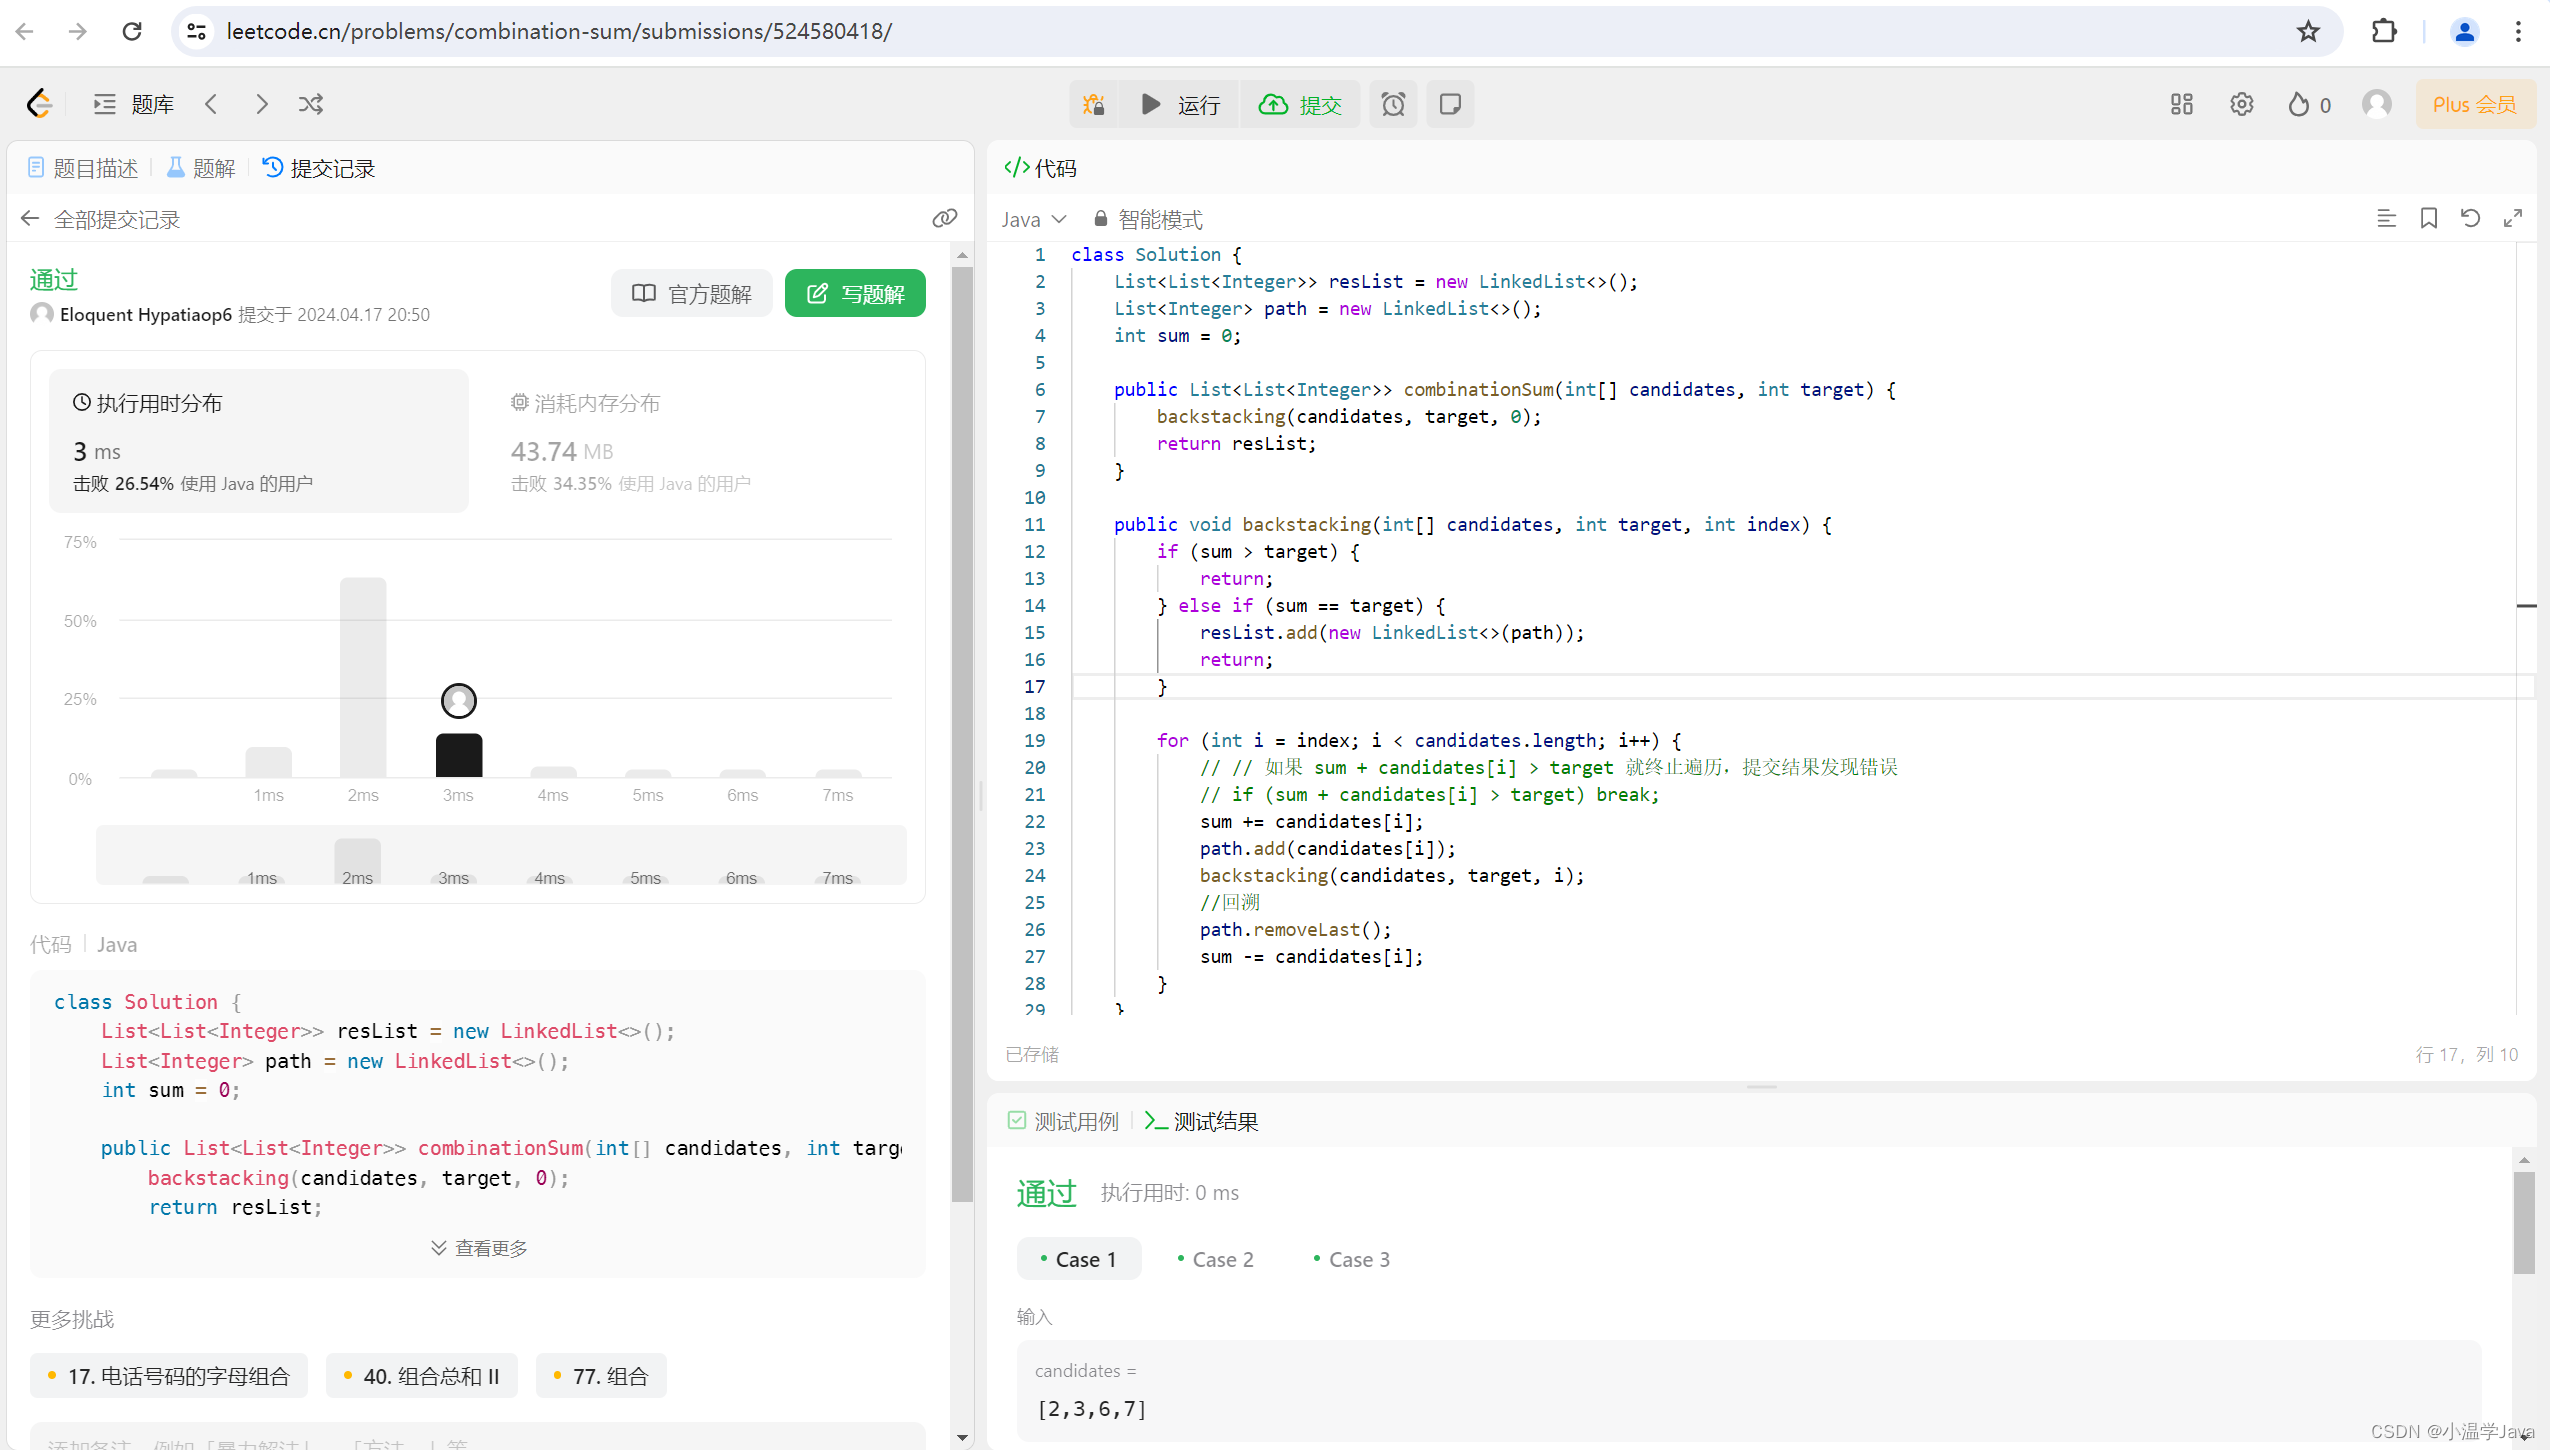Click the alarm clock timer icon
The height and width of the screenshot is (1450, 2550).
(x=1393, y=104)
